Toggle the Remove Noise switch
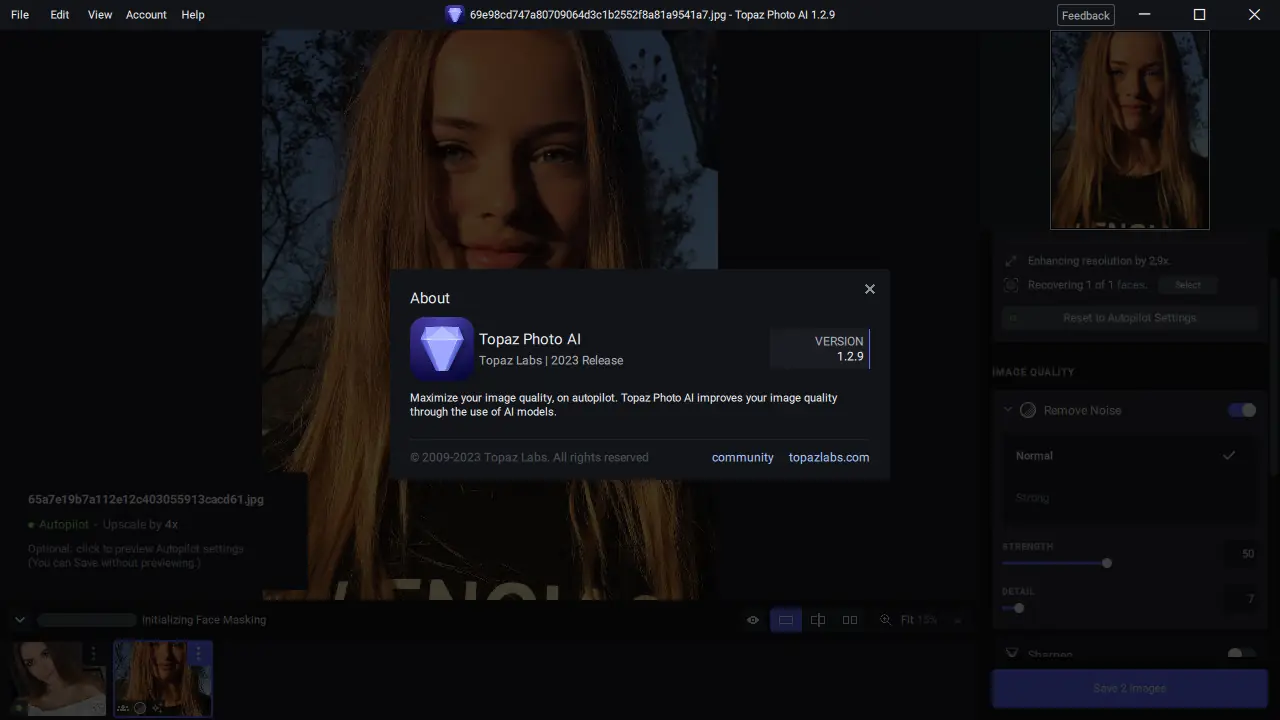Viewport: 1280px width, 720px height. pyautogui.click(x=1242, y=410)
